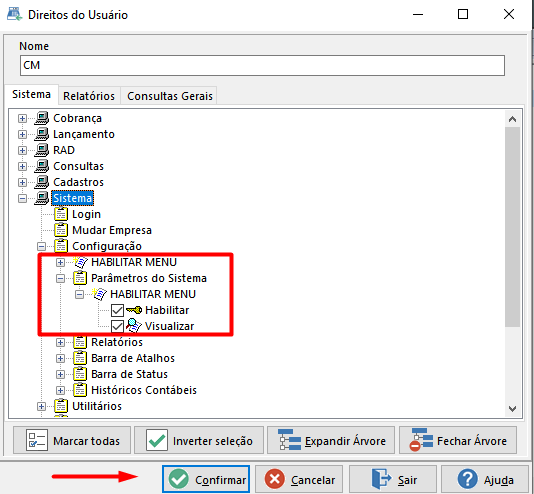The image size is (534, 494).
Task: Click the Consultas computer icon
Action: click(x=42, y=166)
